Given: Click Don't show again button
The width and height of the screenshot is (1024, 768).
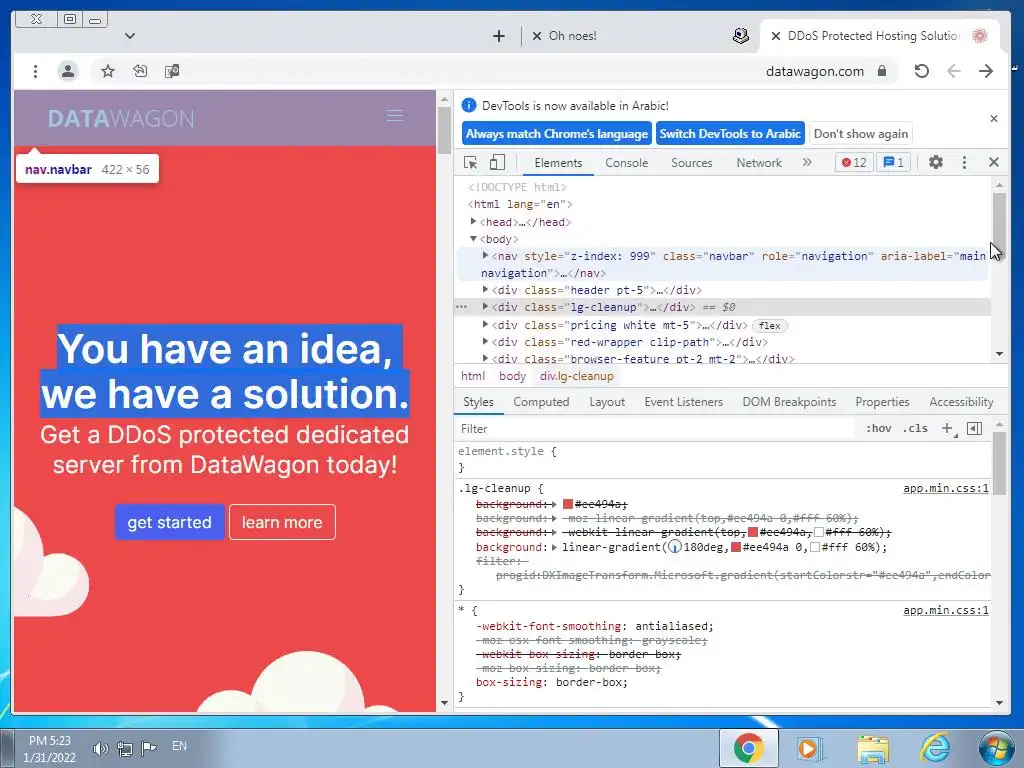Looking at the screenshot, I should 861,134.
